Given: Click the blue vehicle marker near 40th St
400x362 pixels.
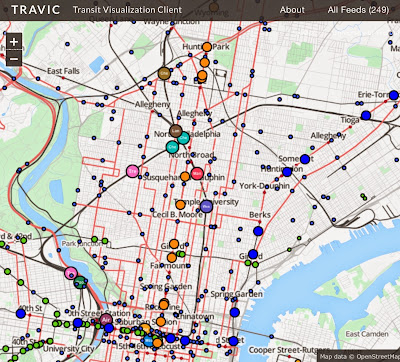Looking at the screenshot, I should (21, 313).
